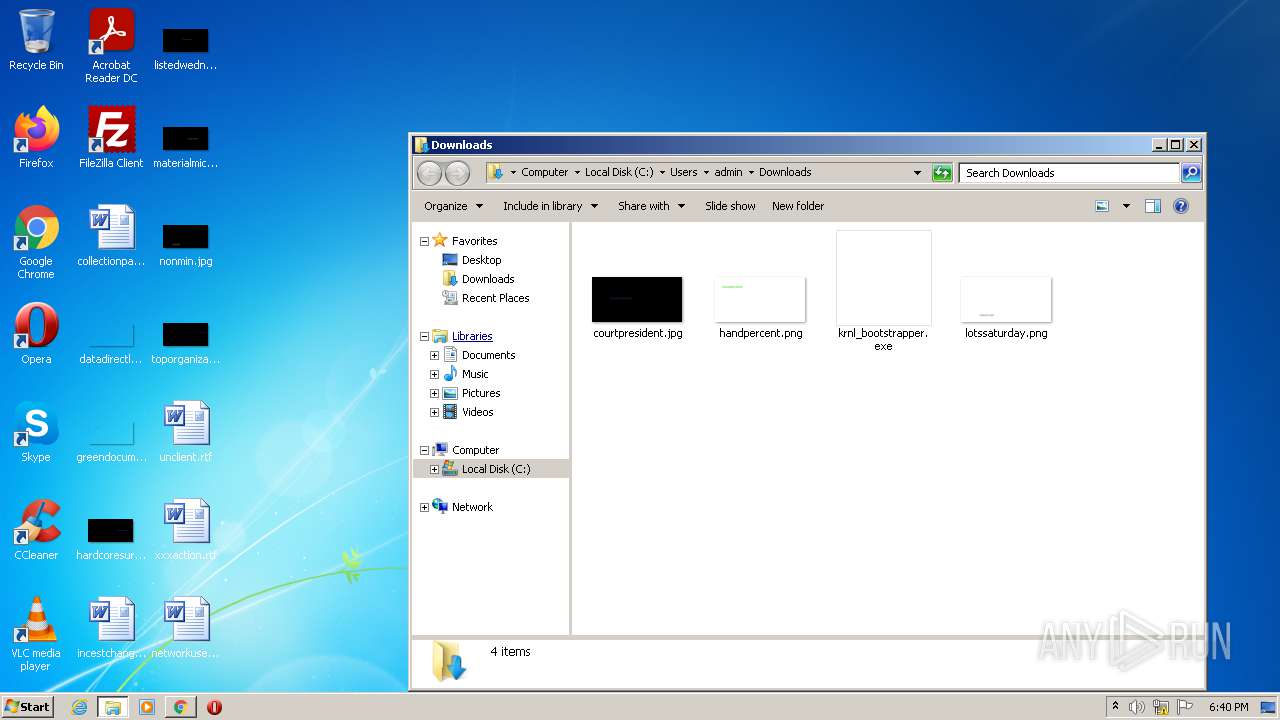Collapse the Libraries tree node
Image resolution: width=1280 pixels, height=720 pixels.
[x=424, y=336]
